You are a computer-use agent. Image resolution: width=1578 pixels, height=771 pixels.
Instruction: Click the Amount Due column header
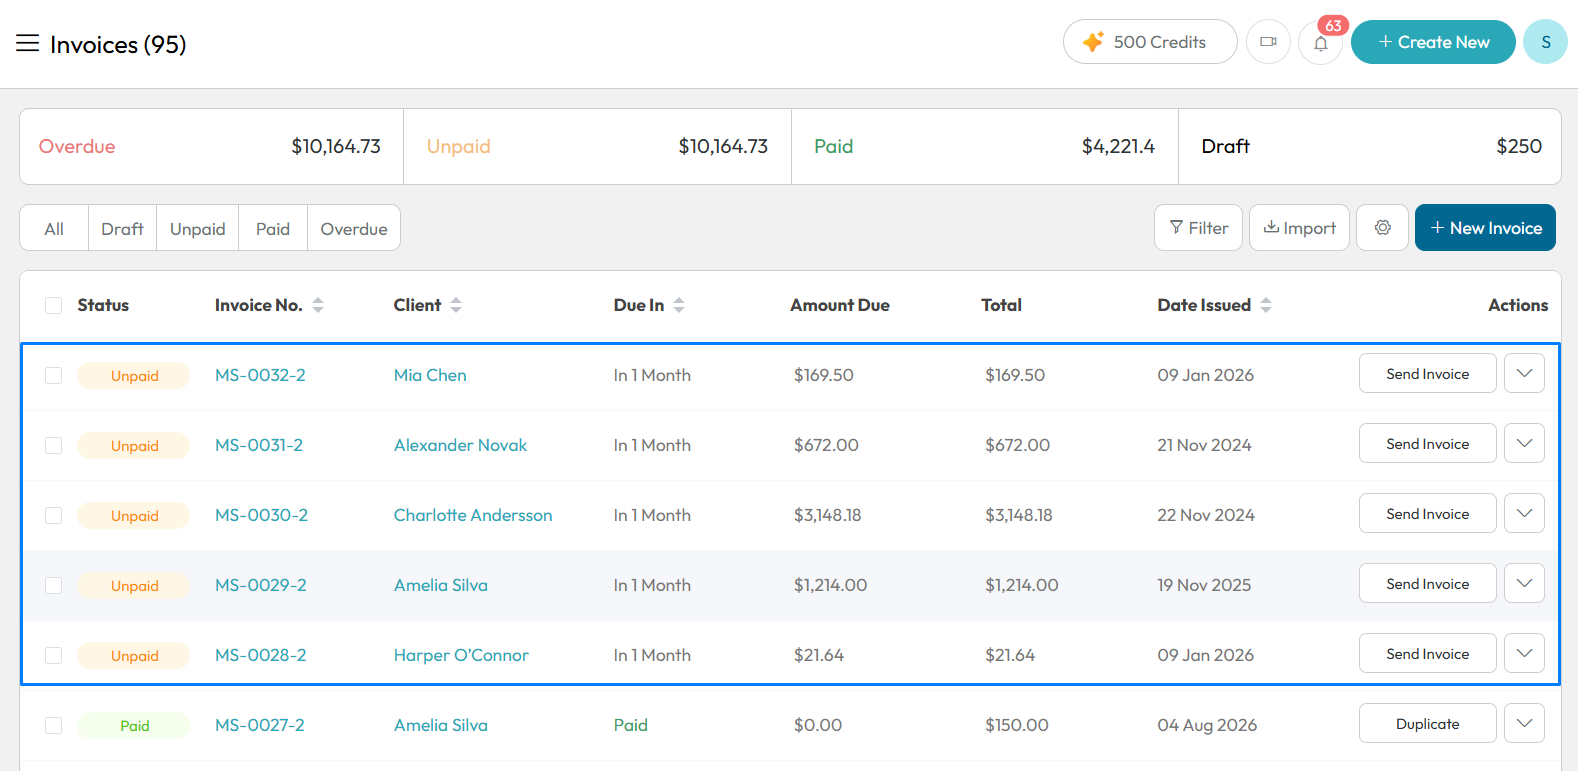click(840, 305)
